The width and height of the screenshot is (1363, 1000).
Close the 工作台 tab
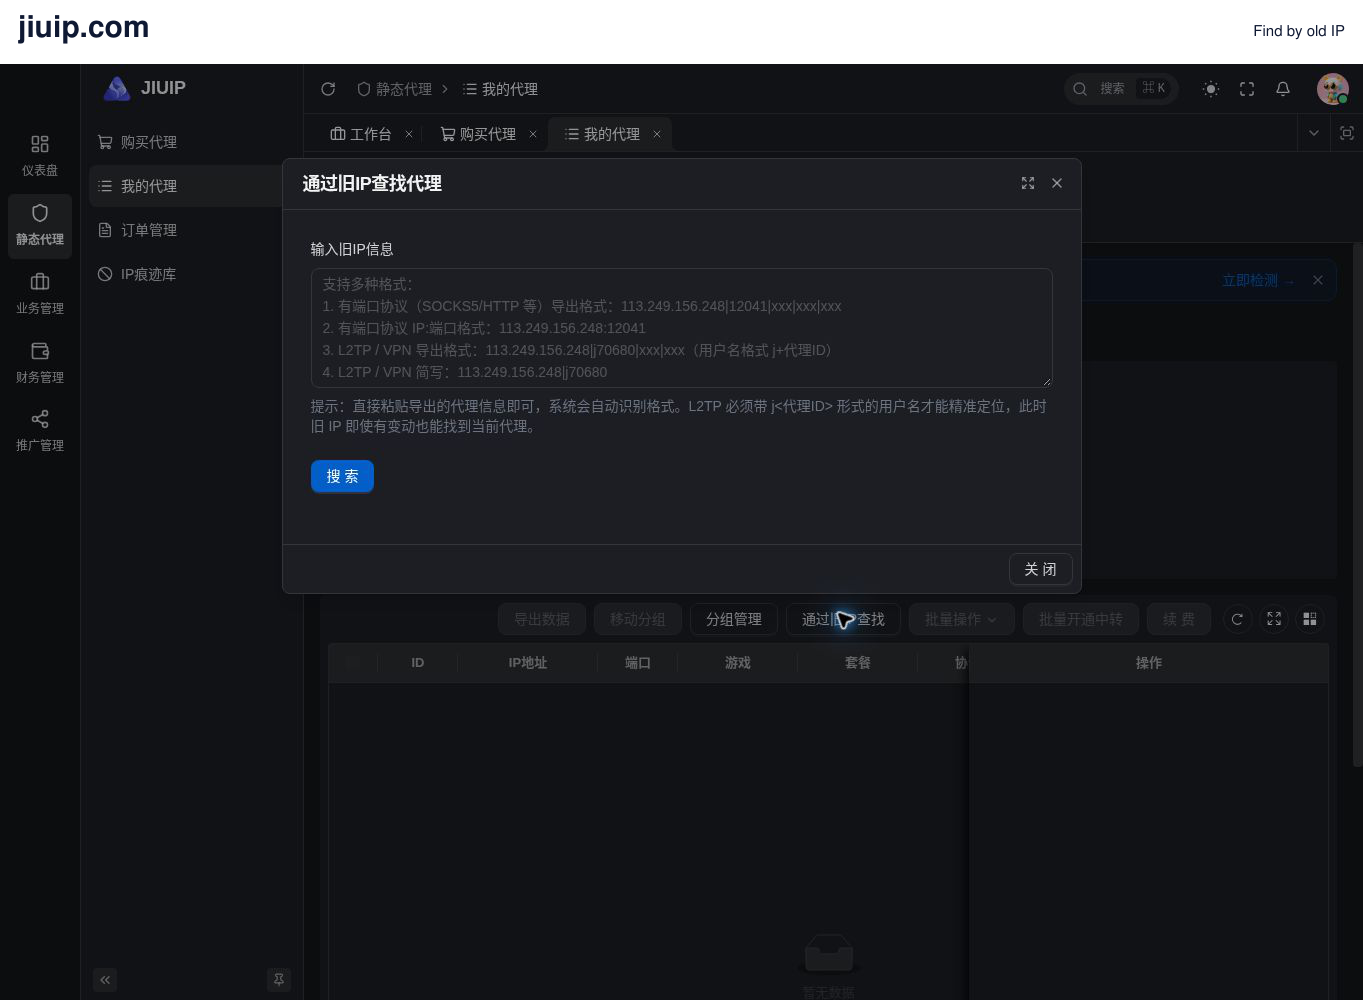409,134
